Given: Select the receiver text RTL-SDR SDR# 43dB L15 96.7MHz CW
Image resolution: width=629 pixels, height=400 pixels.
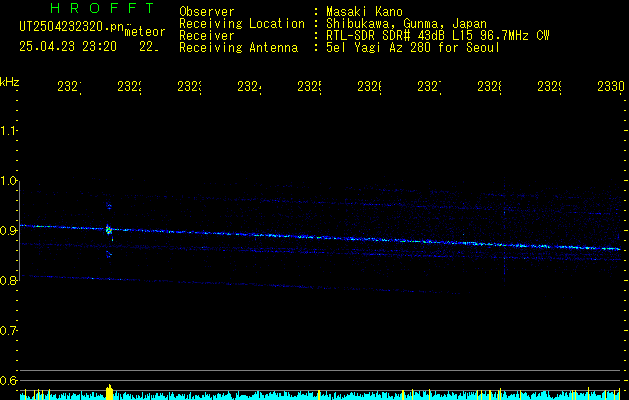Looking at the screenshot, I should tap(438, 36).
